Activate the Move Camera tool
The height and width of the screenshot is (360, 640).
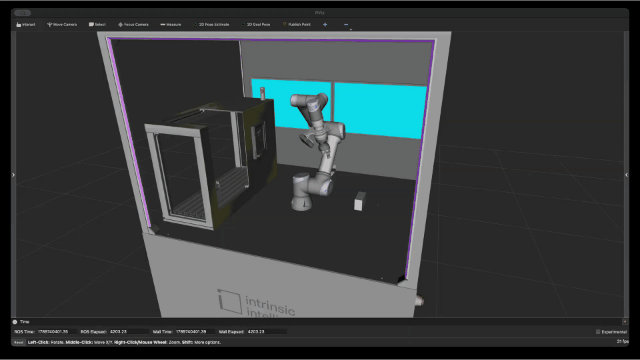point(62,24)
